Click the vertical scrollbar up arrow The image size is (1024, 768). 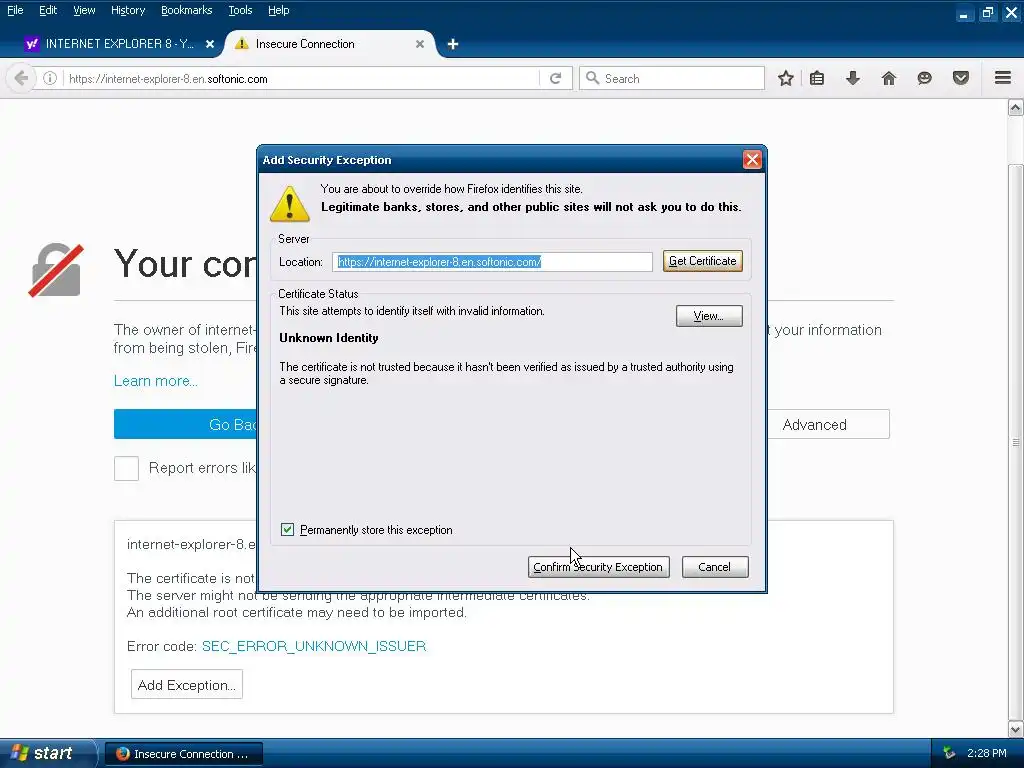click(1015, 107)
